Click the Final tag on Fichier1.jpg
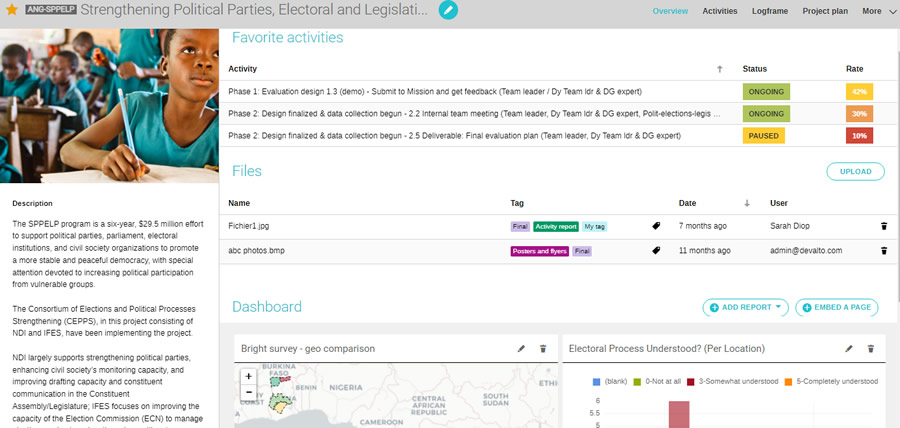Screen dimensions: 900x428 click(x=520, y=227)
